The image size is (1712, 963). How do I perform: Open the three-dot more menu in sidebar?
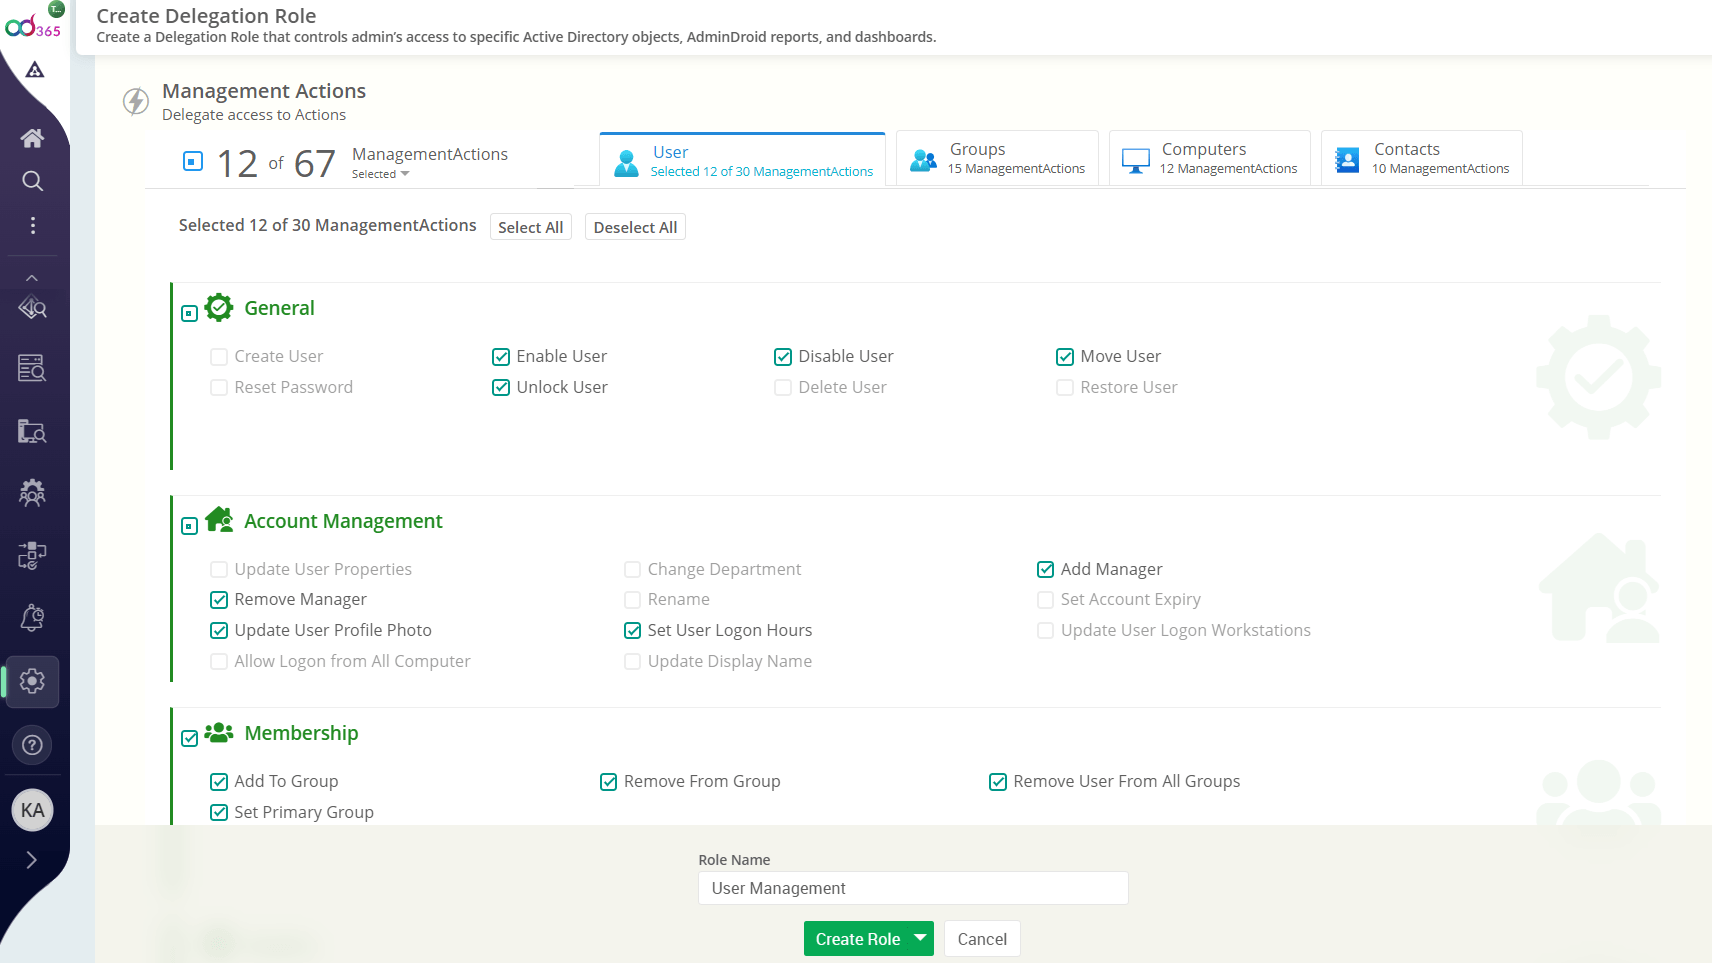point(32,225)
